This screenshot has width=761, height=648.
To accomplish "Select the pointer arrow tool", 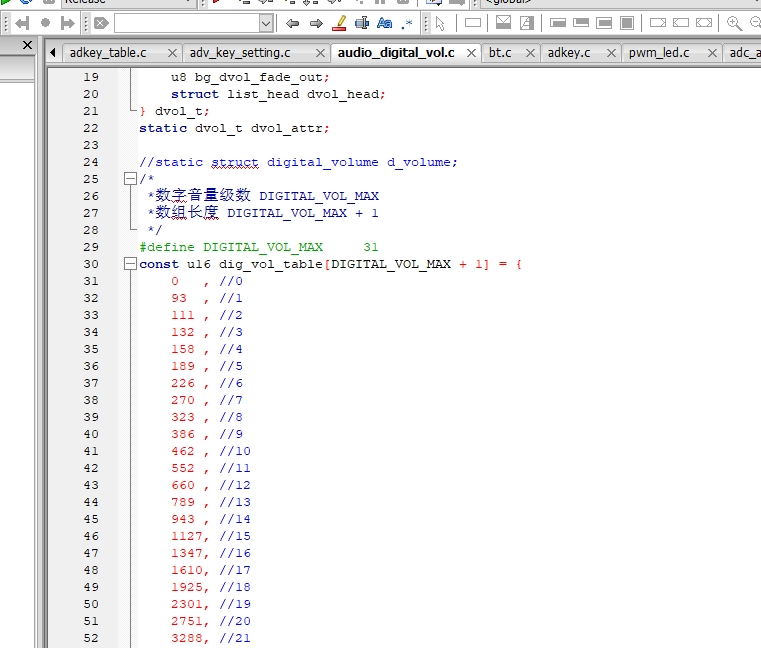I will [x=440, y=23].
